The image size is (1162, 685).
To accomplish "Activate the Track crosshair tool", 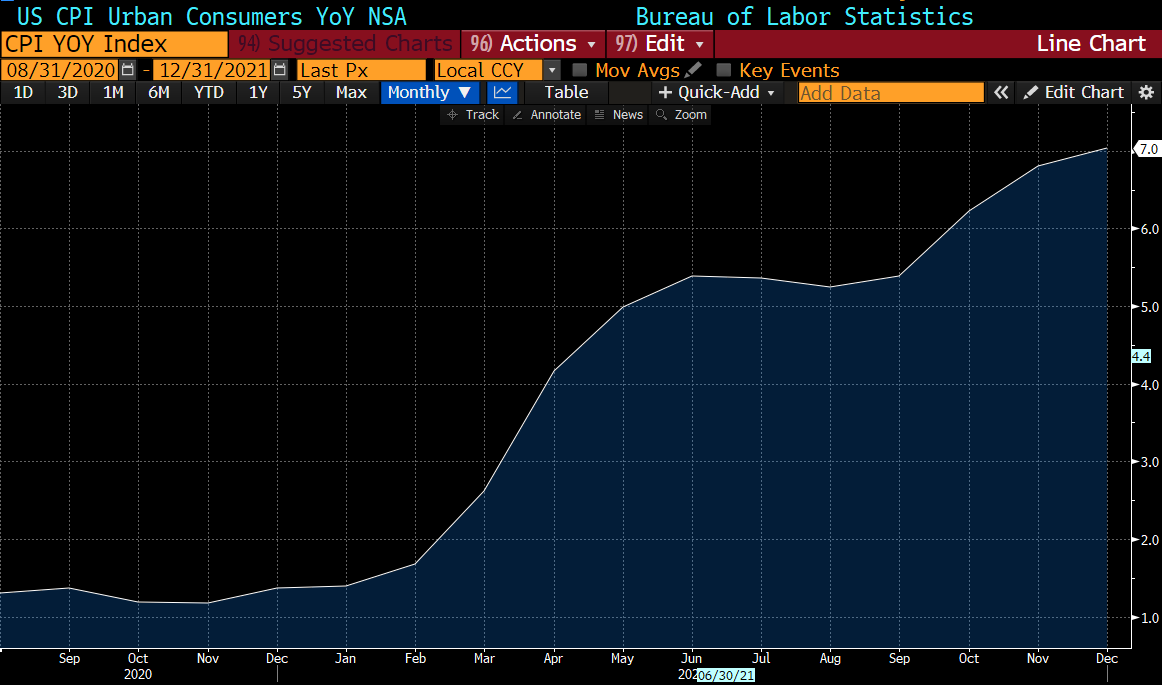I will coord(472,115).
